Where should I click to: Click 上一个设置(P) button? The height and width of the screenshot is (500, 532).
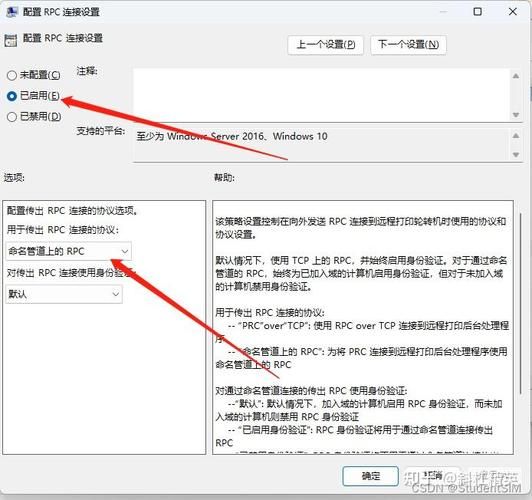tap(325, 44)
